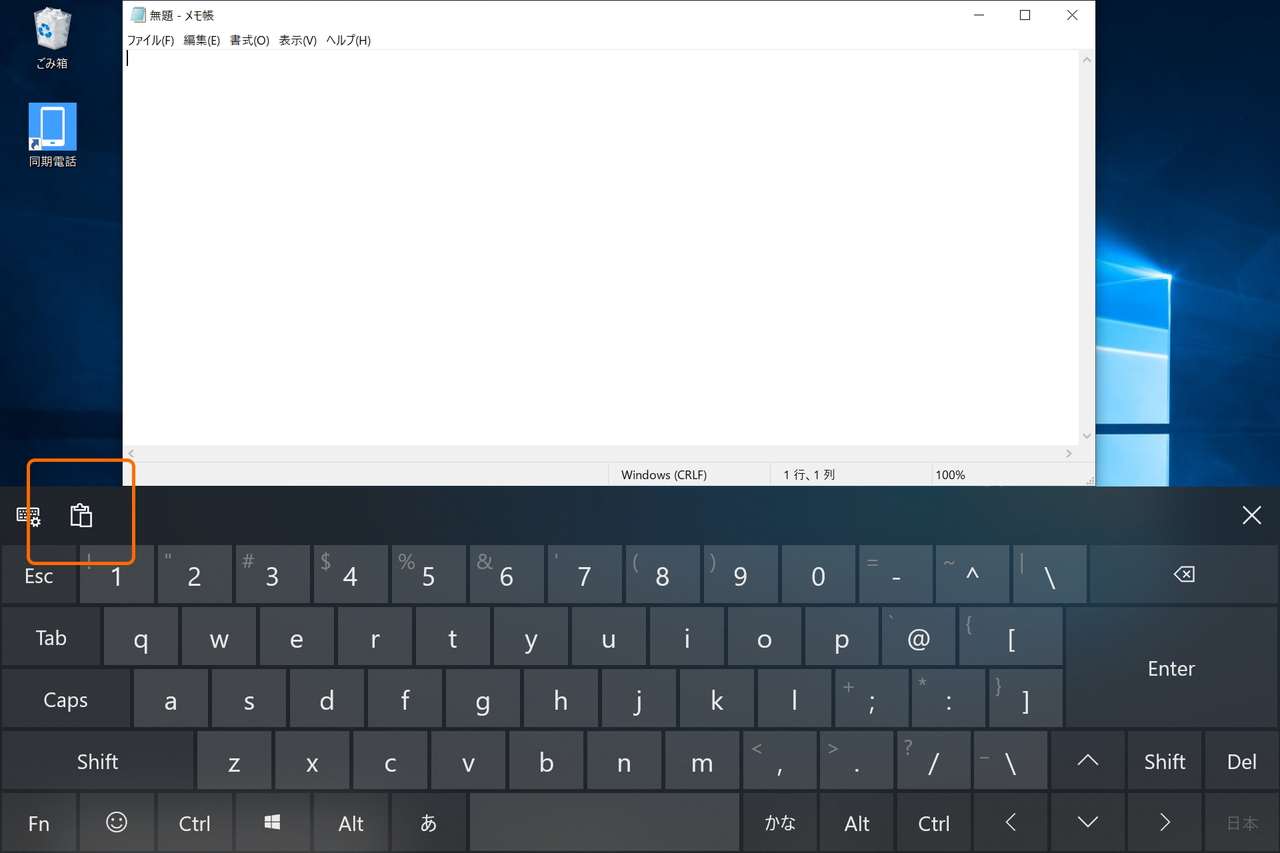The height and width of the screenshot is (853, 1280).
Task: Open clipboard history from the touch keyboard
Action: (x=80, y=516)
